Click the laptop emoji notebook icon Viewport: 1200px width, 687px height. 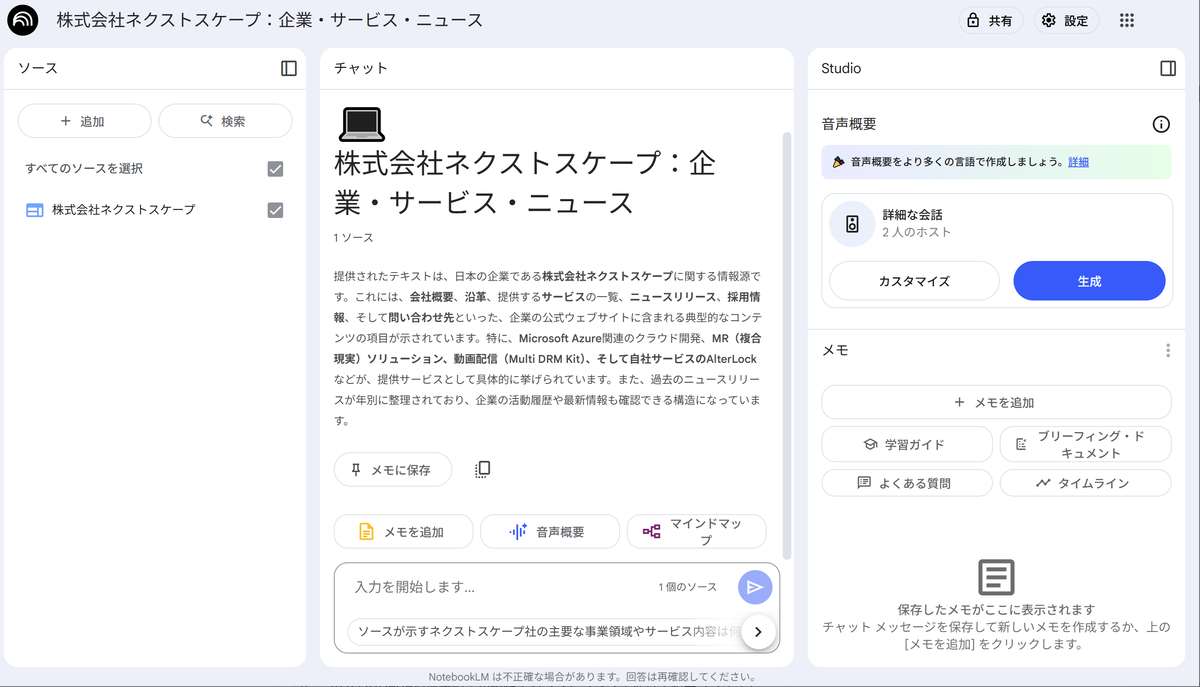[x=362, y=124]
